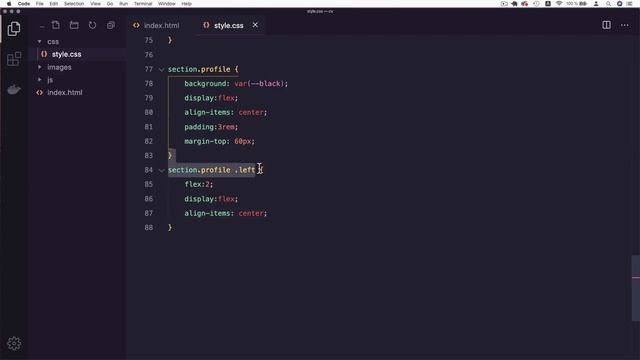This screenshot has height=360, width=640.
Task: Open the Selection menu
Action: tap(74, 4)
